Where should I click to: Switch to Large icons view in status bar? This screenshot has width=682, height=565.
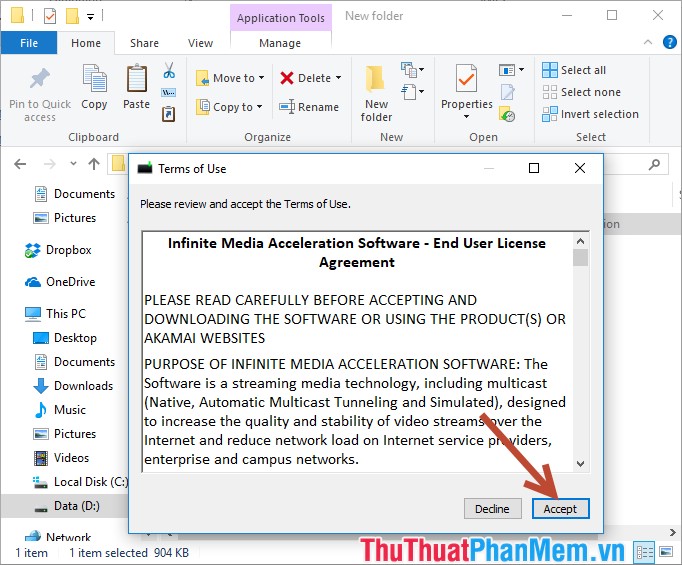[666, 552]
